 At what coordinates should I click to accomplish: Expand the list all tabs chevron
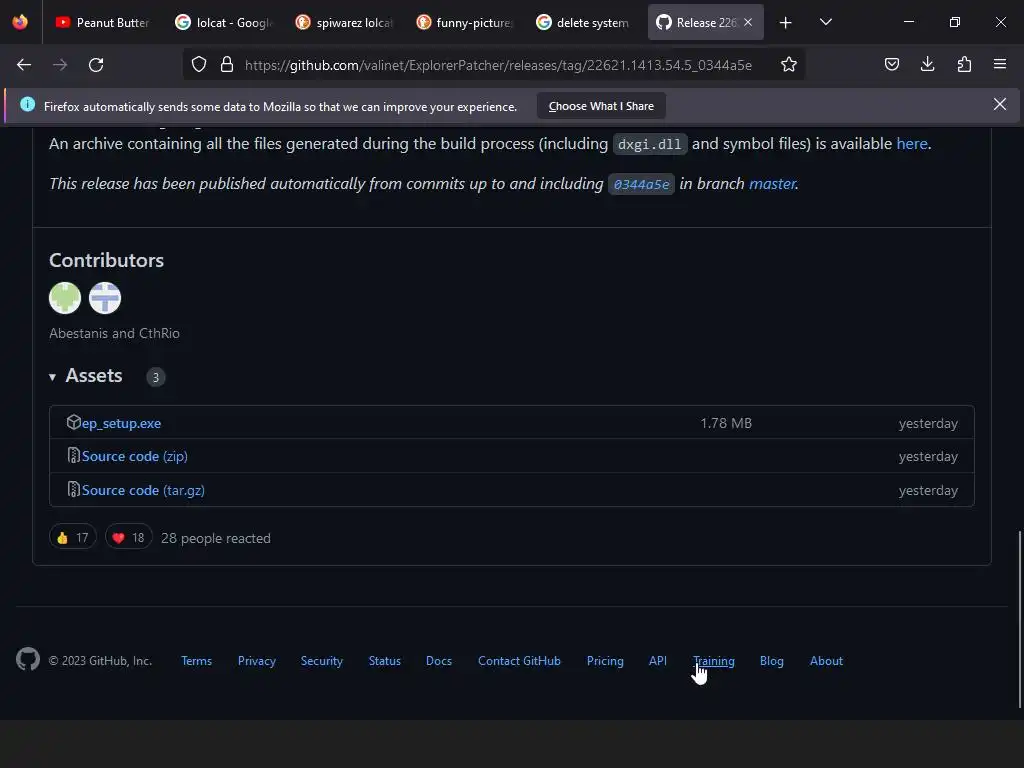tap(826, 22)
